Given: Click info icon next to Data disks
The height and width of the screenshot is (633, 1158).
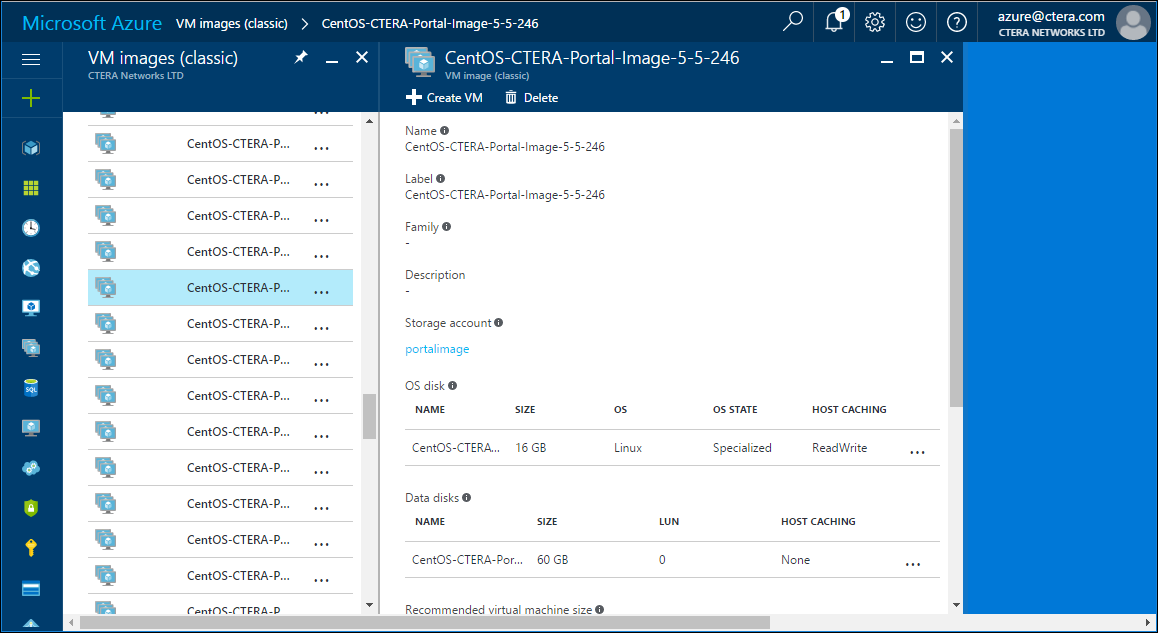Looking at the screenshot, I should tap(467, 498).
